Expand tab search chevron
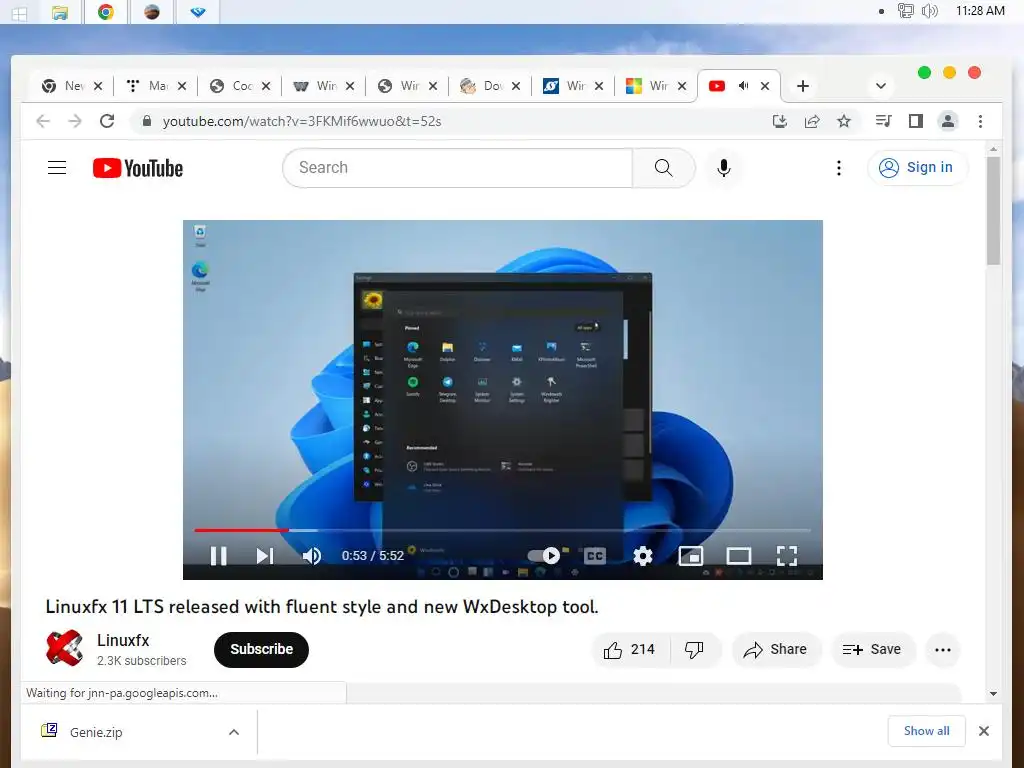The image size is (1024, 768). [x=880, y=86]
